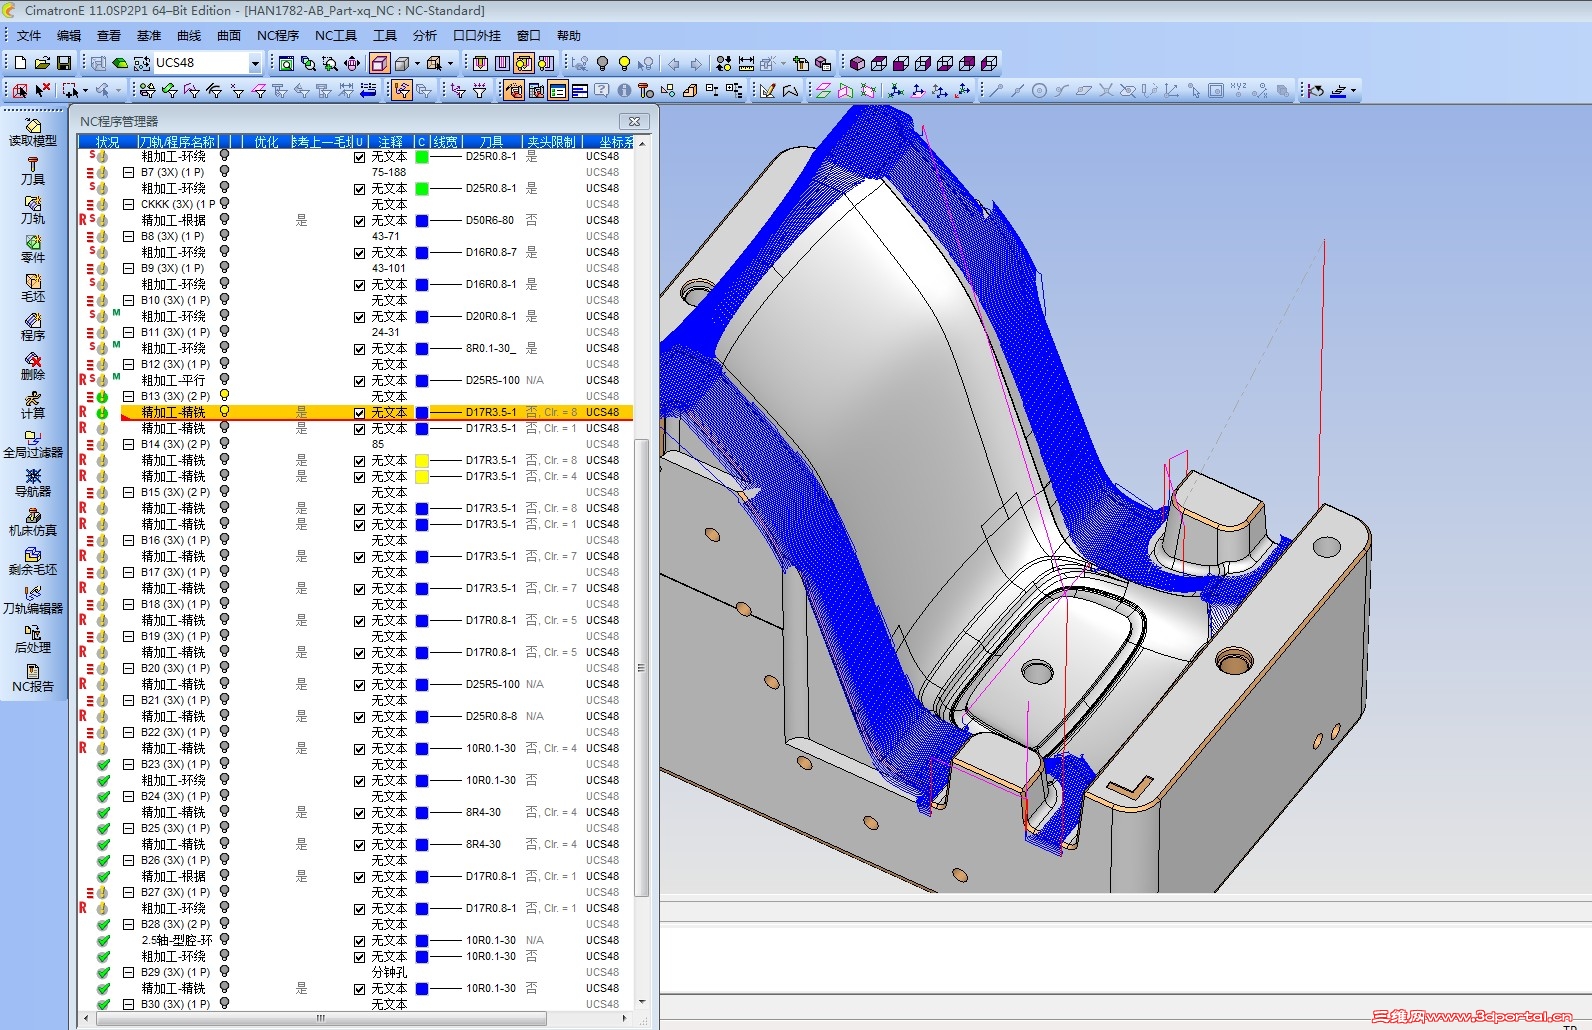
Task: Click the 注释 column header
Action: [x=391, y=142]
